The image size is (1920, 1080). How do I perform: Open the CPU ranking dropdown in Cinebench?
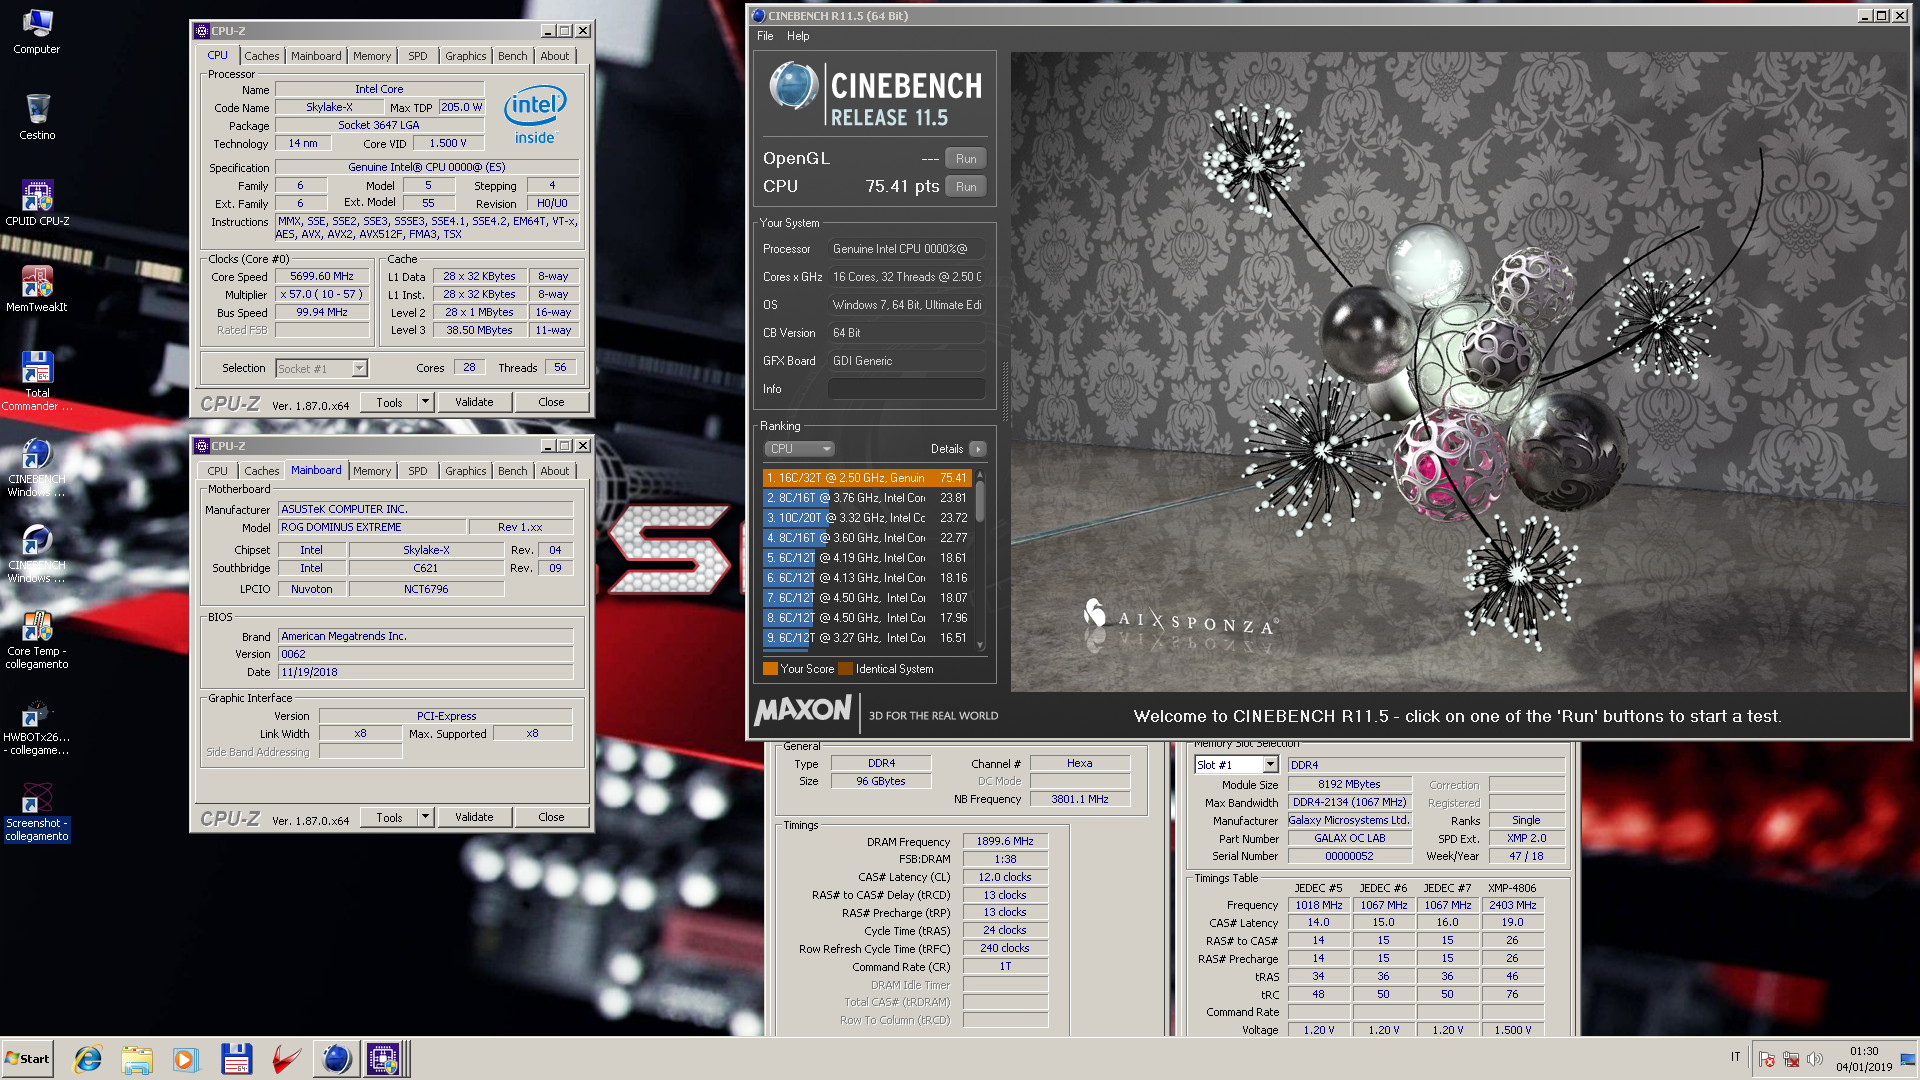click(x=799, y=449)
